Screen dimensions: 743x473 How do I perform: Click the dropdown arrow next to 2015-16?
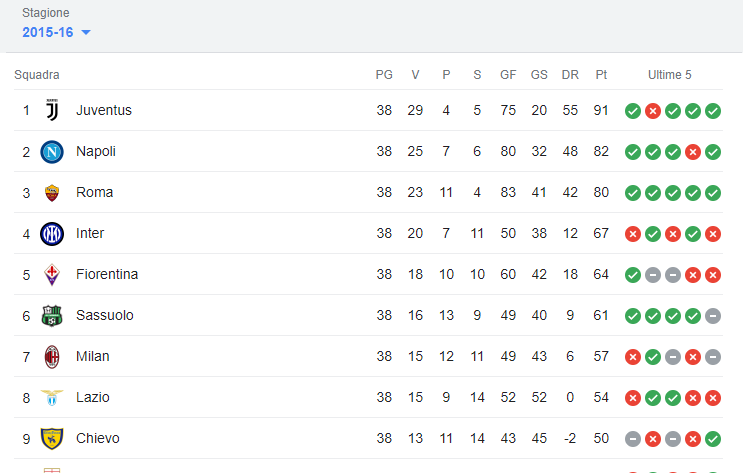coord(86,33)
